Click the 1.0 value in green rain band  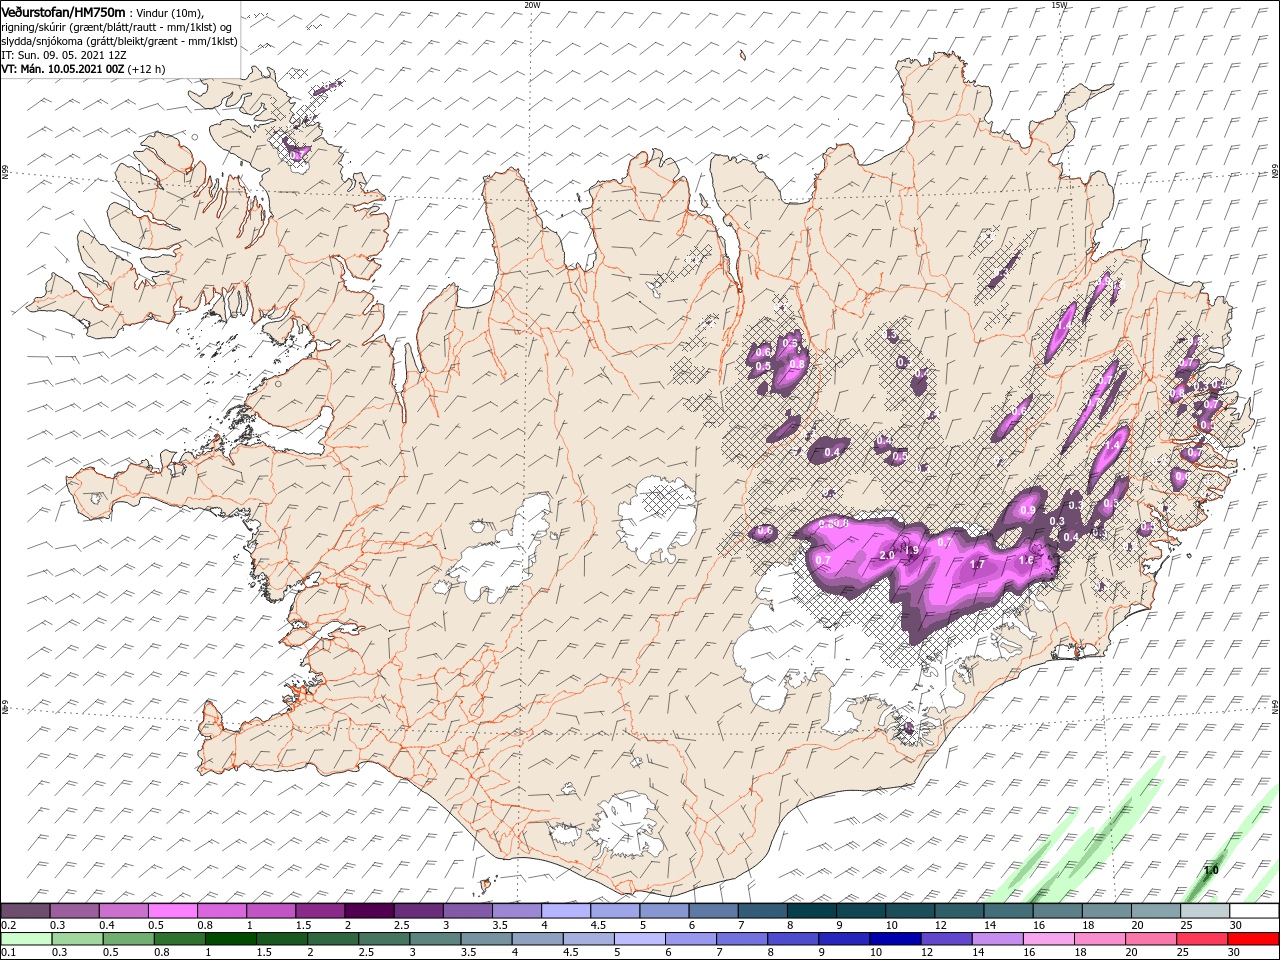click(x=1211, y=870)
